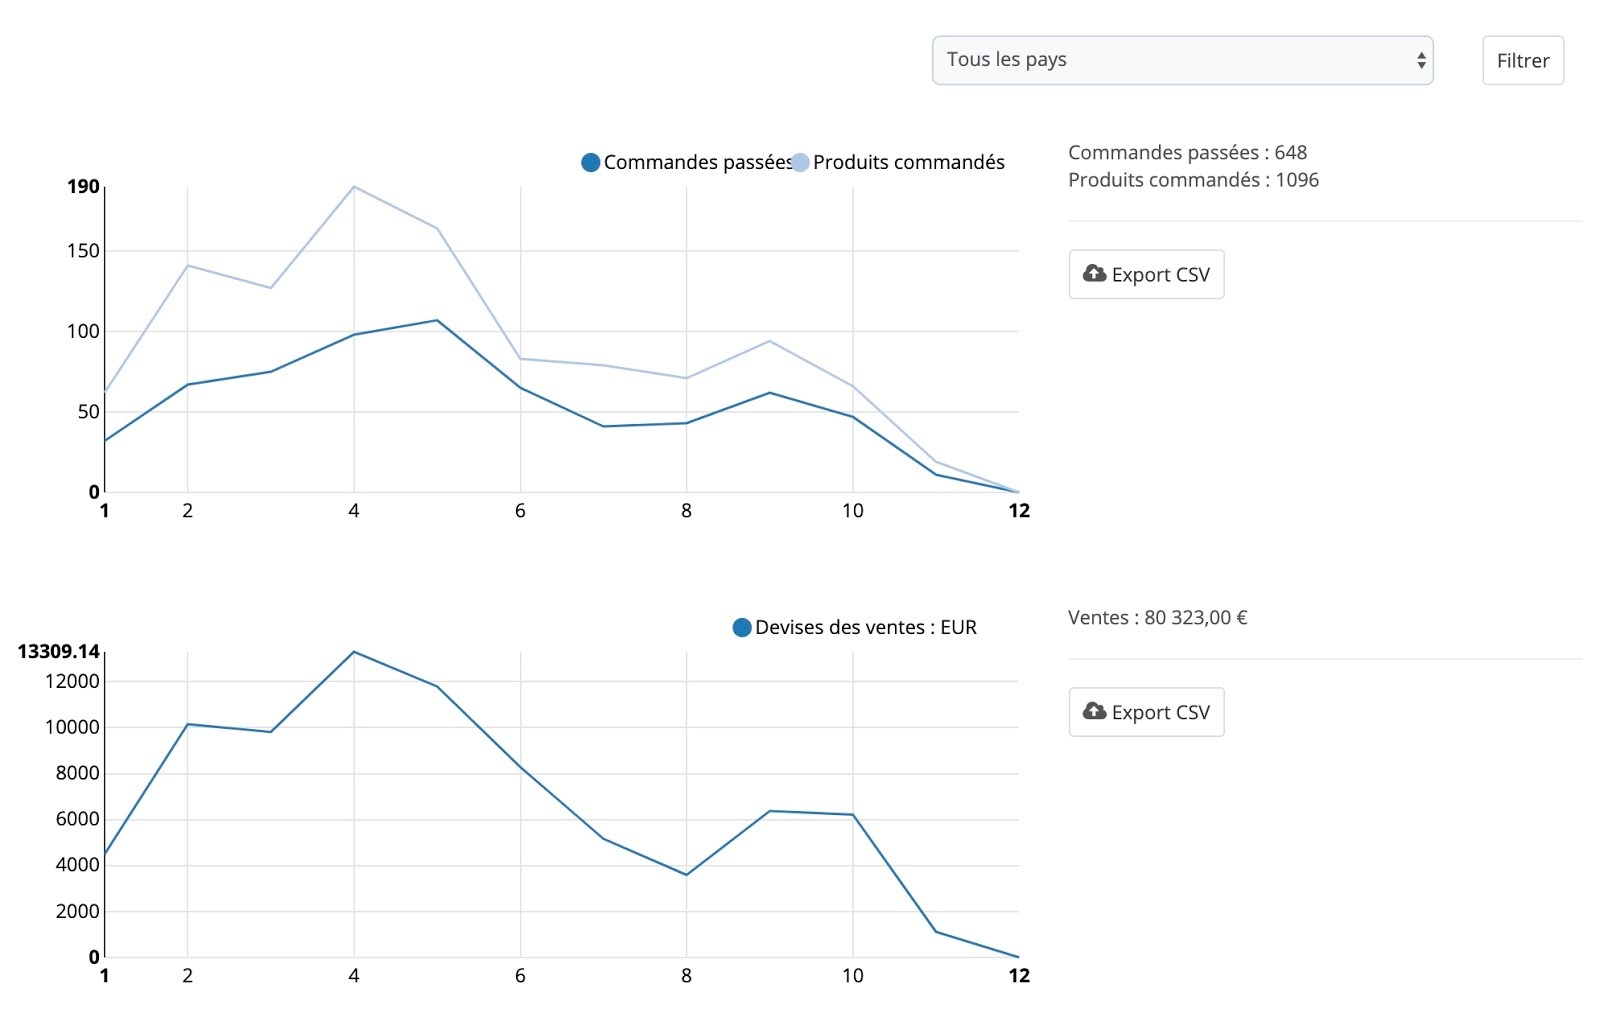The width and height of the screenshot is (1600, 1017).
Task: Click the cloud icon on the sales Export CSV button
Action: 1094,711
